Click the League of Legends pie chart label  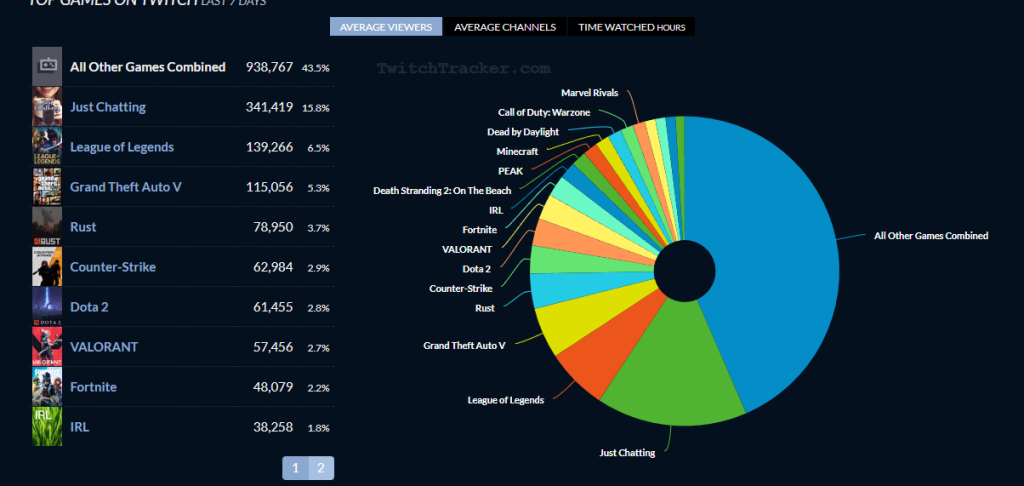(505, 400)
